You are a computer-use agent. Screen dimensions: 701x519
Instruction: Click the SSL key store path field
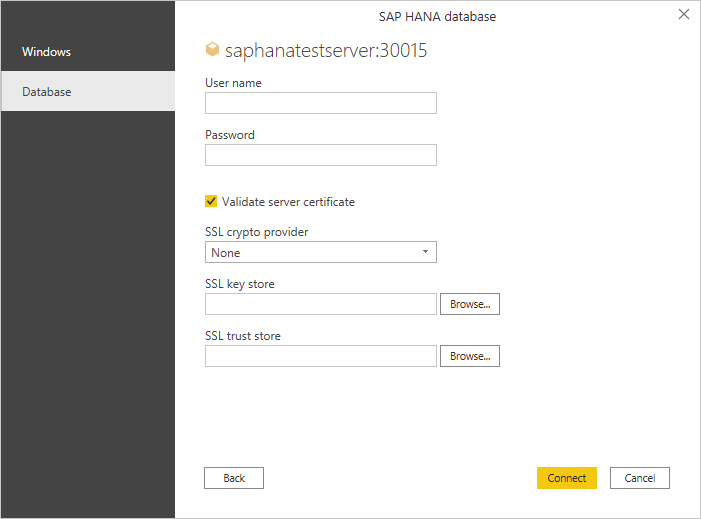pyautogui.click(x=321, y=304)
